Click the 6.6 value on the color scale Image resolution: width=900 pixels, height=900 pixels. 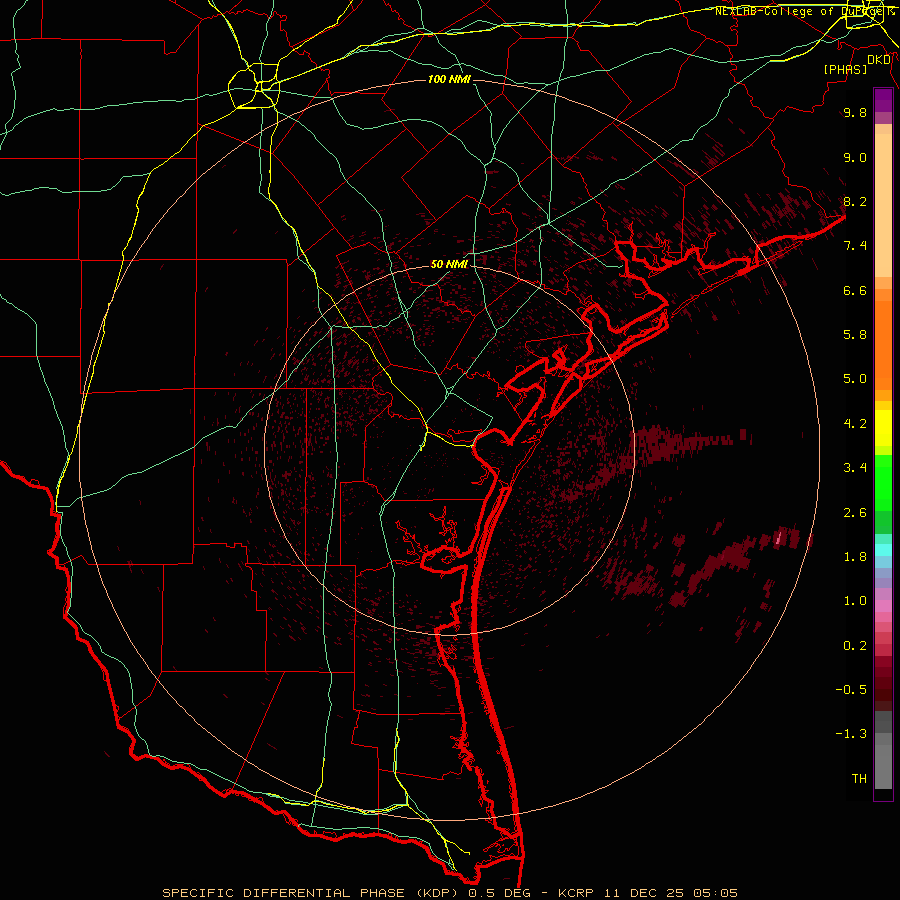(x=855, y=290)
